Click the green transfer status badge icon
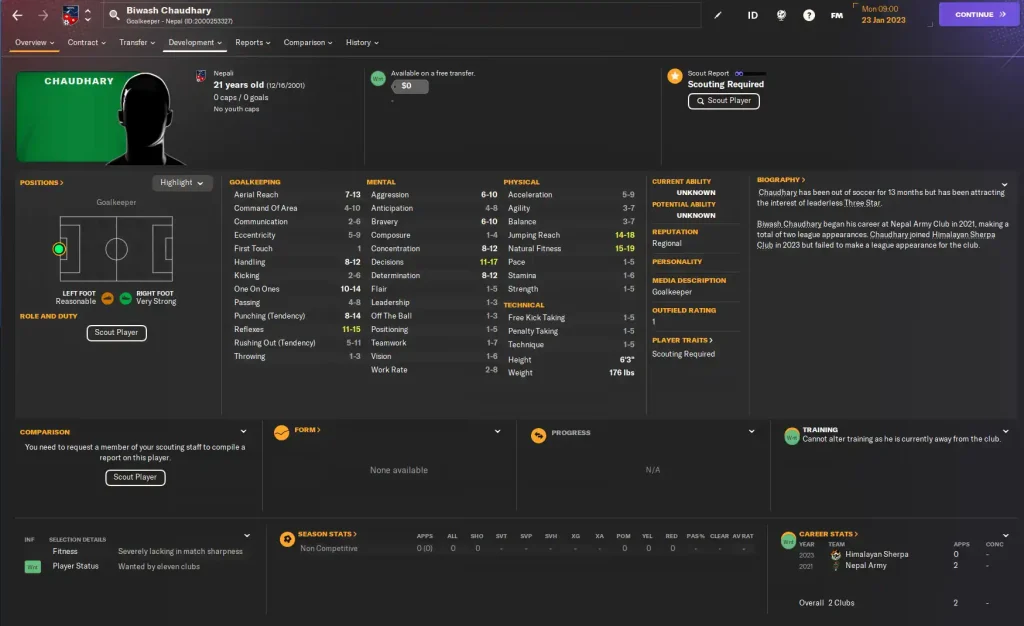 [x=378, y=78]
